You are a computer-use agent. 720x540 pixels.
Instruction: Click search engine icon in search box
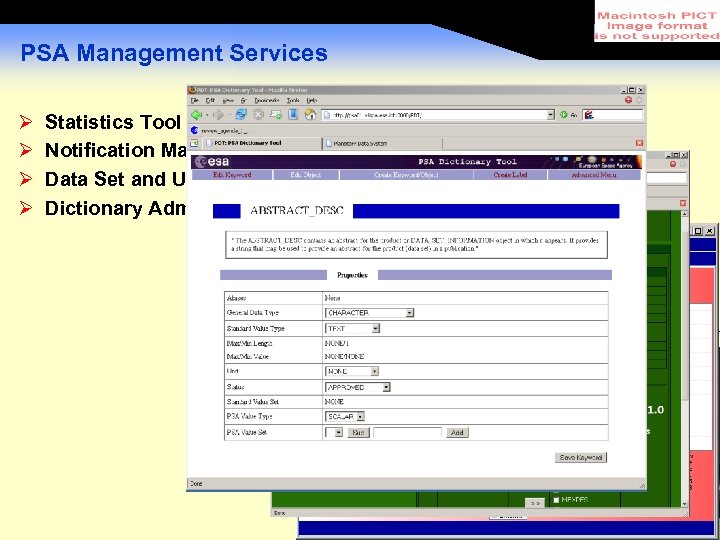point(589,115)
